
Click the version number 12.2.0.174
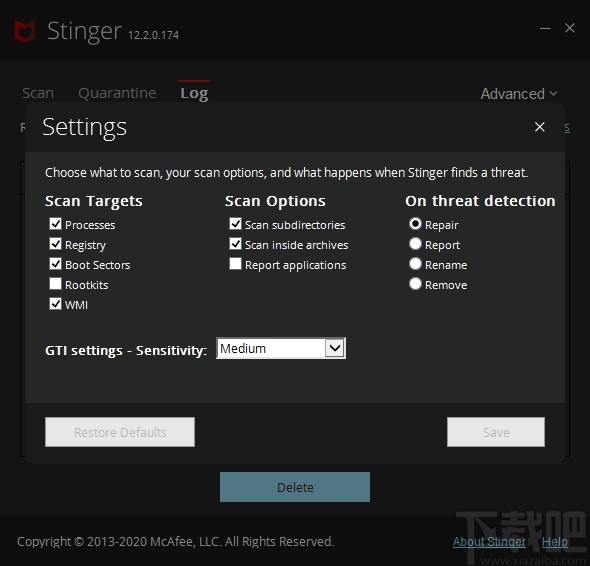pyautogui.click(x=154, y=35)
